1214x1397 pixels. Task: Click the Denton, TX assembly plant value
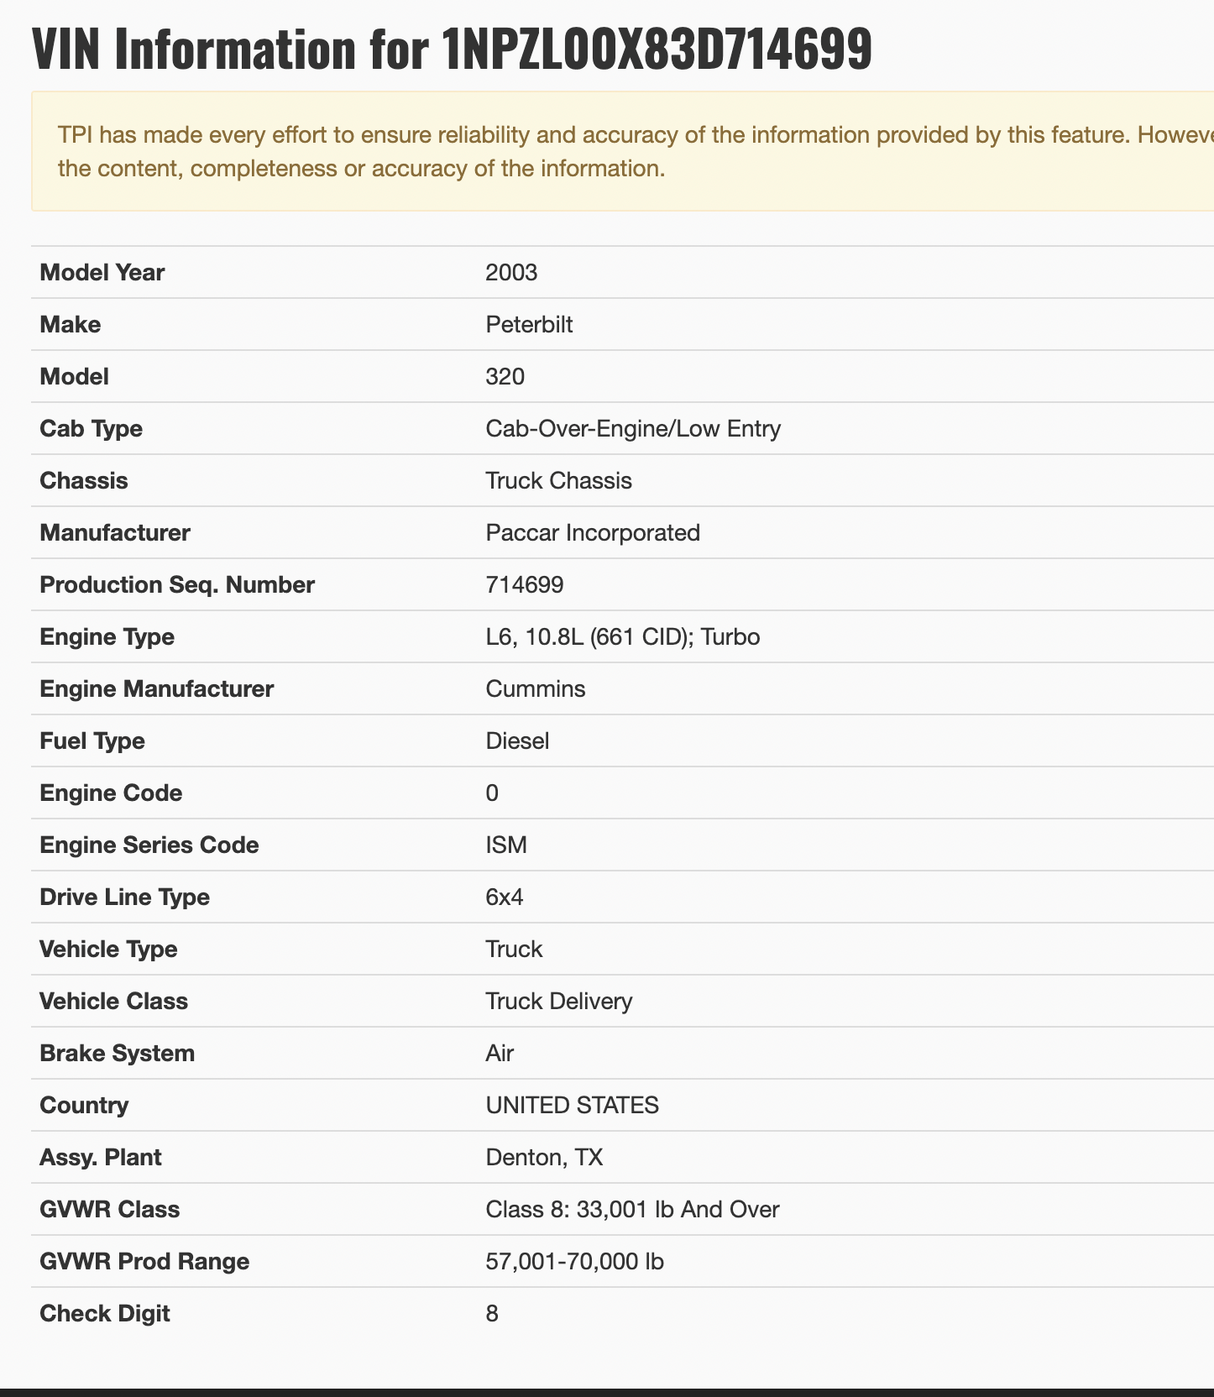544,1156
